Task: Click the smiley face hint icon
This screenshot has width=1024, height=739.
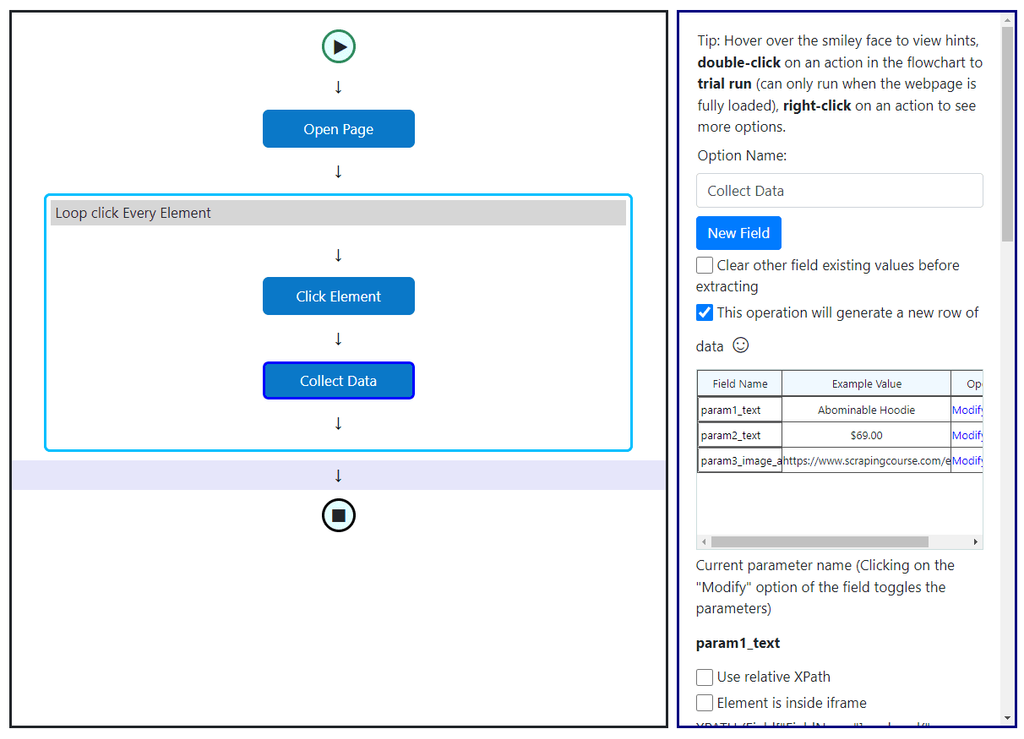Action: [x=740, y=345]
